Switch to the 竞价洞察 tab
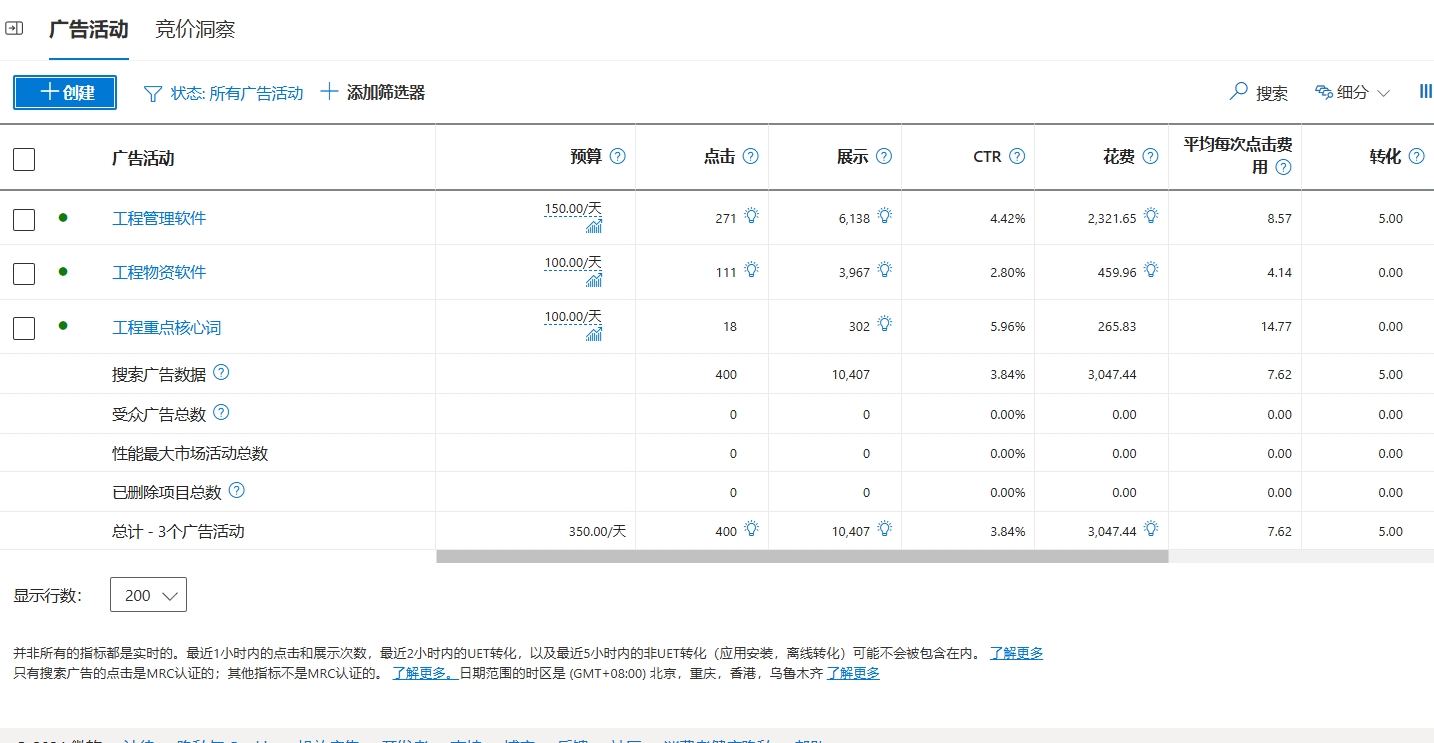Screen dimensions: 1434x743 [x=194, y=30]
